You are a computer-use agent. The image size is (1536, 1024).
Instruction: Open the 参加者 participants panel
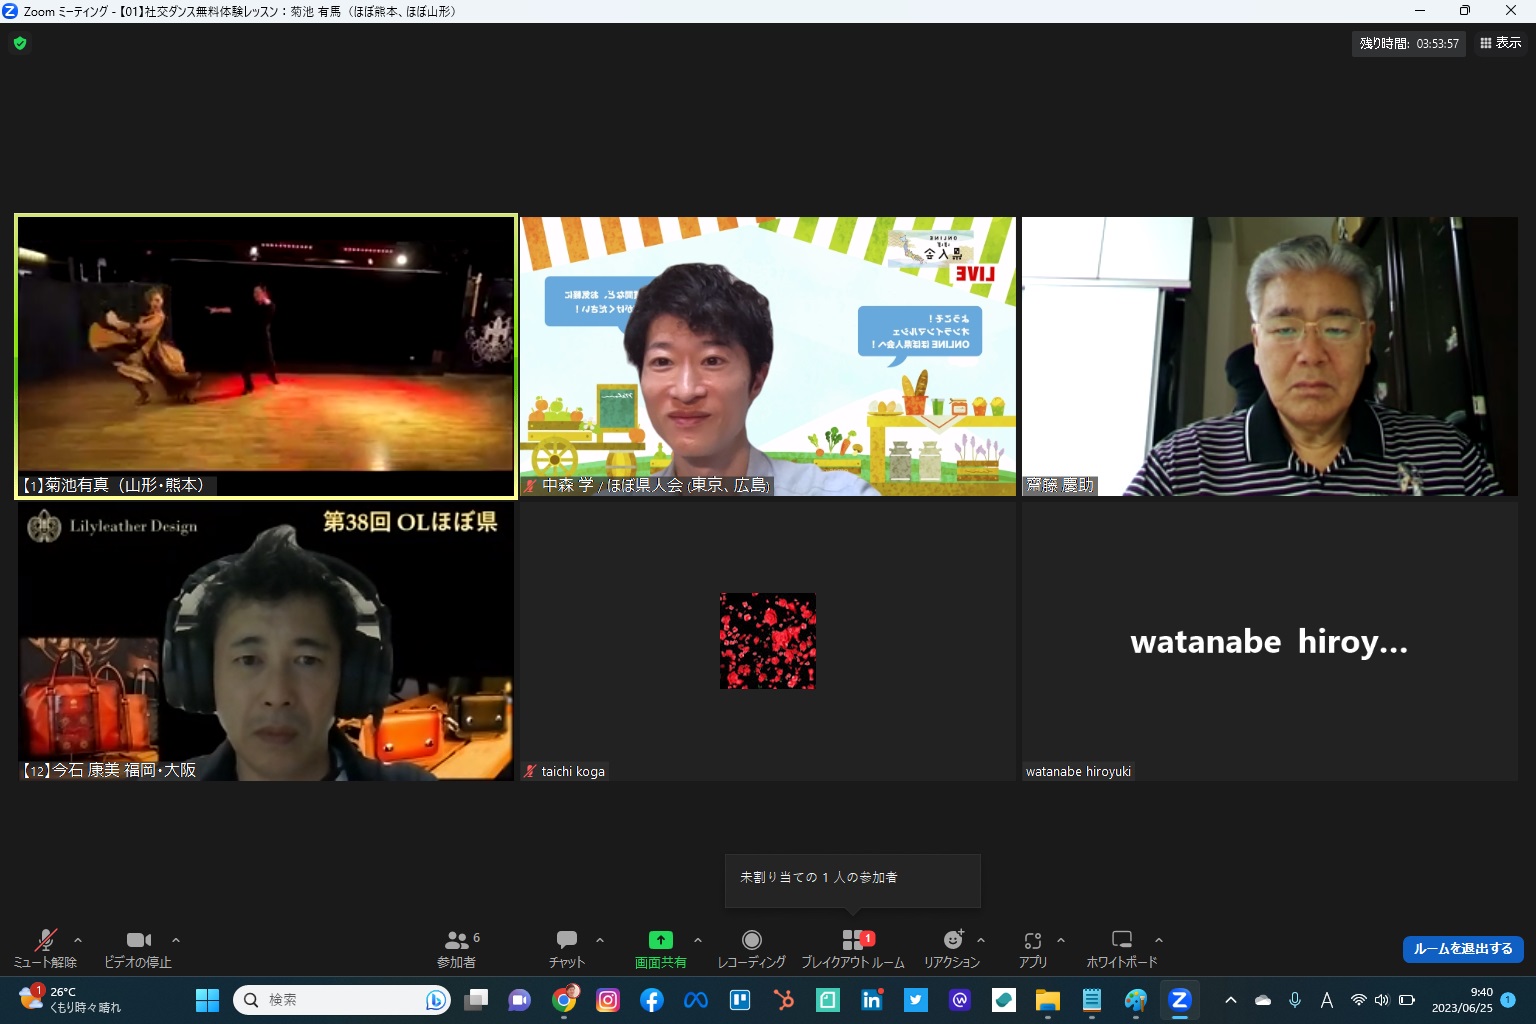[457, 947]
